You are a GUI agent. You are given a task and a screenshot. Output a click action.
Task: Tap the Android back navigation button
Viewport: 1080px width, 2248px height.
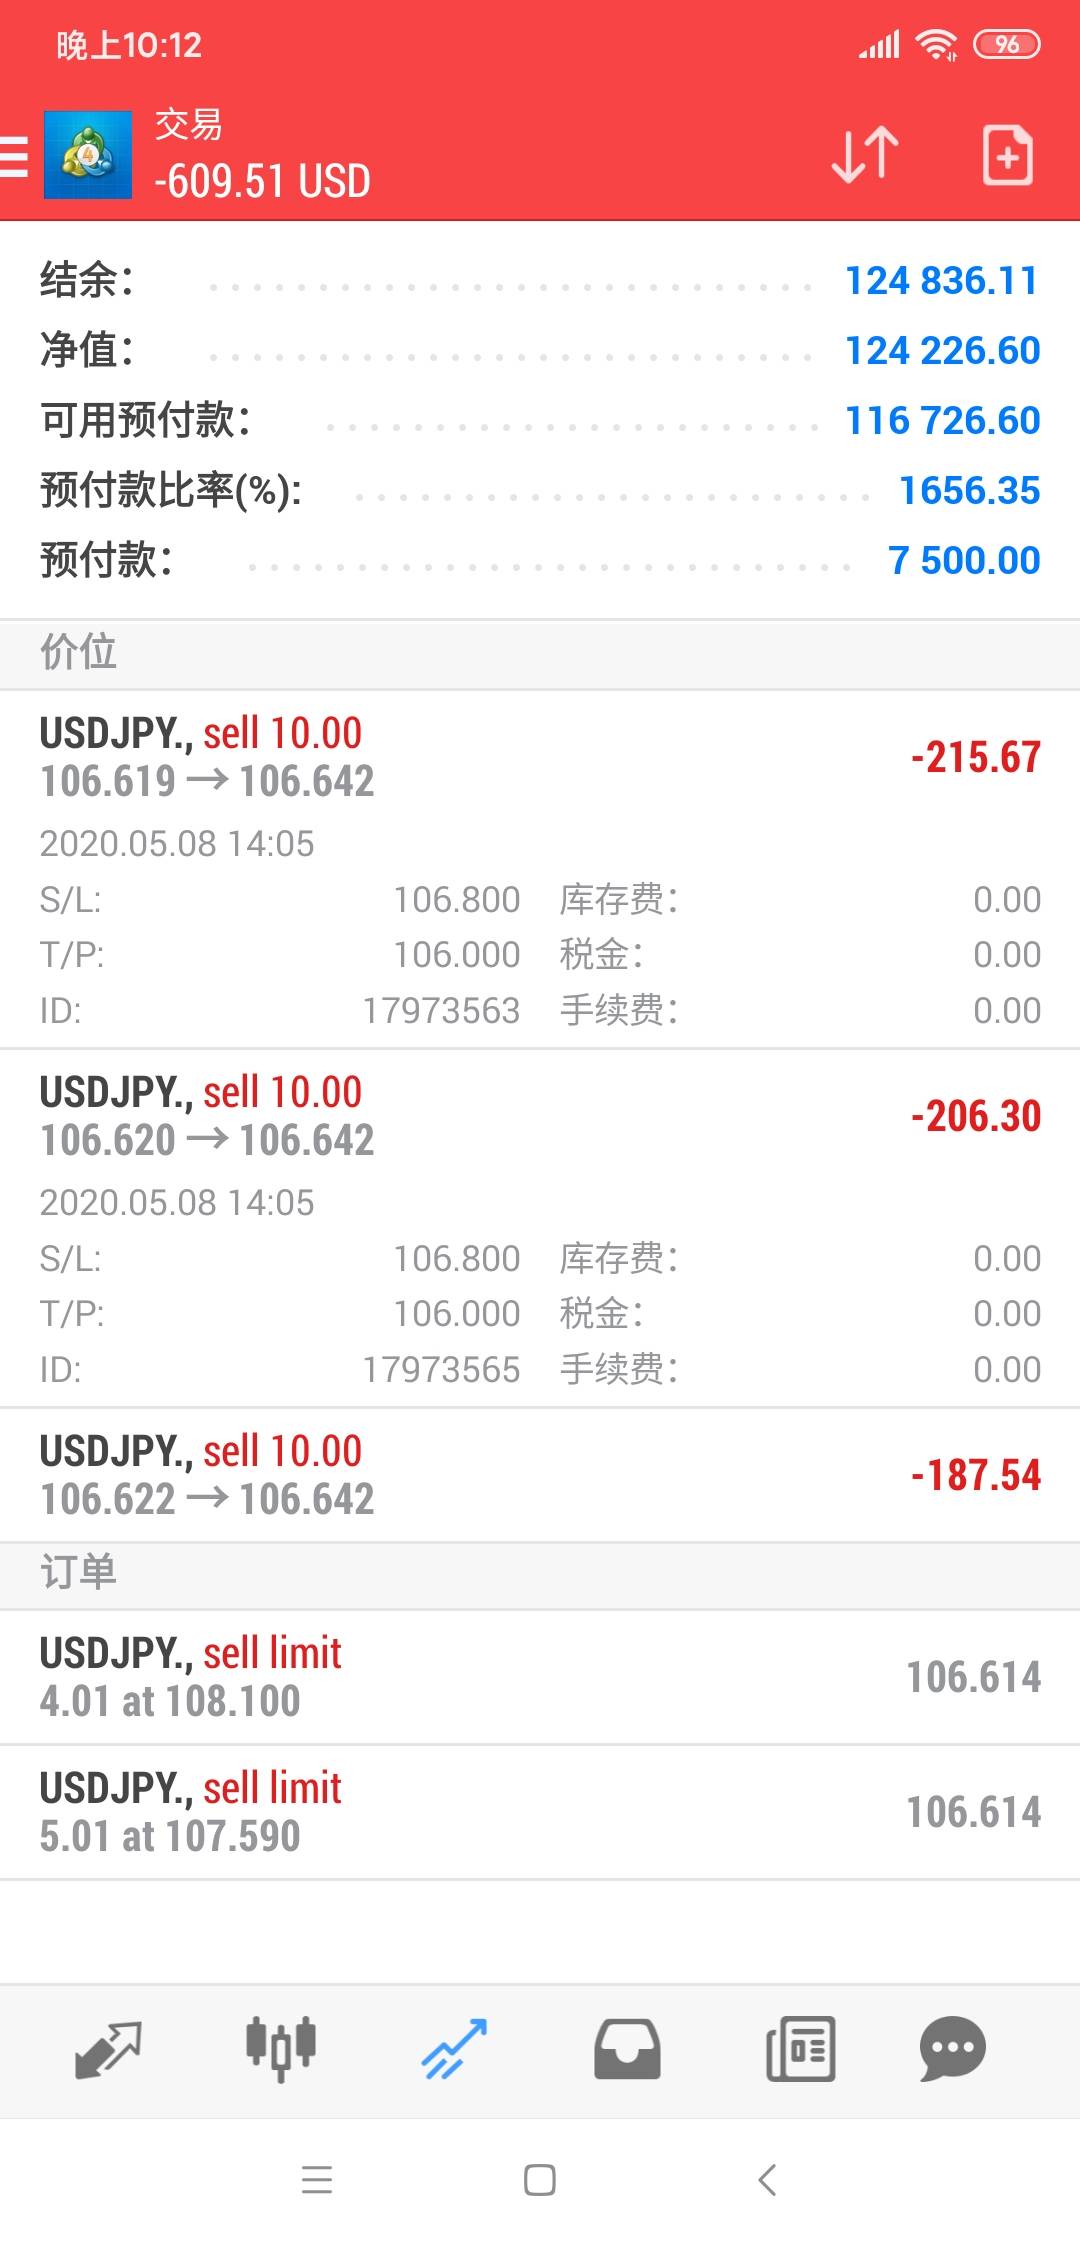point(767,2180)
